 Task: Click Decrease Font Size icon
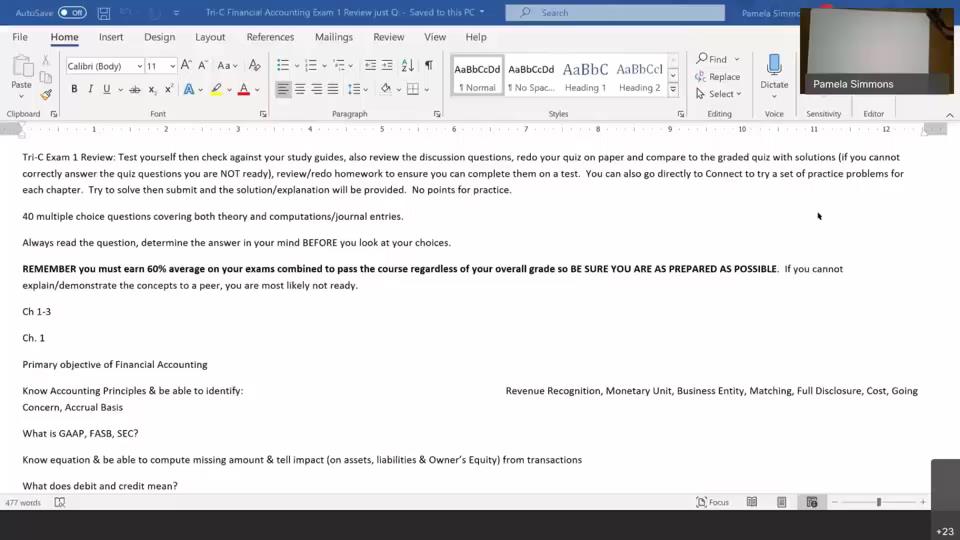pos(203,65)
